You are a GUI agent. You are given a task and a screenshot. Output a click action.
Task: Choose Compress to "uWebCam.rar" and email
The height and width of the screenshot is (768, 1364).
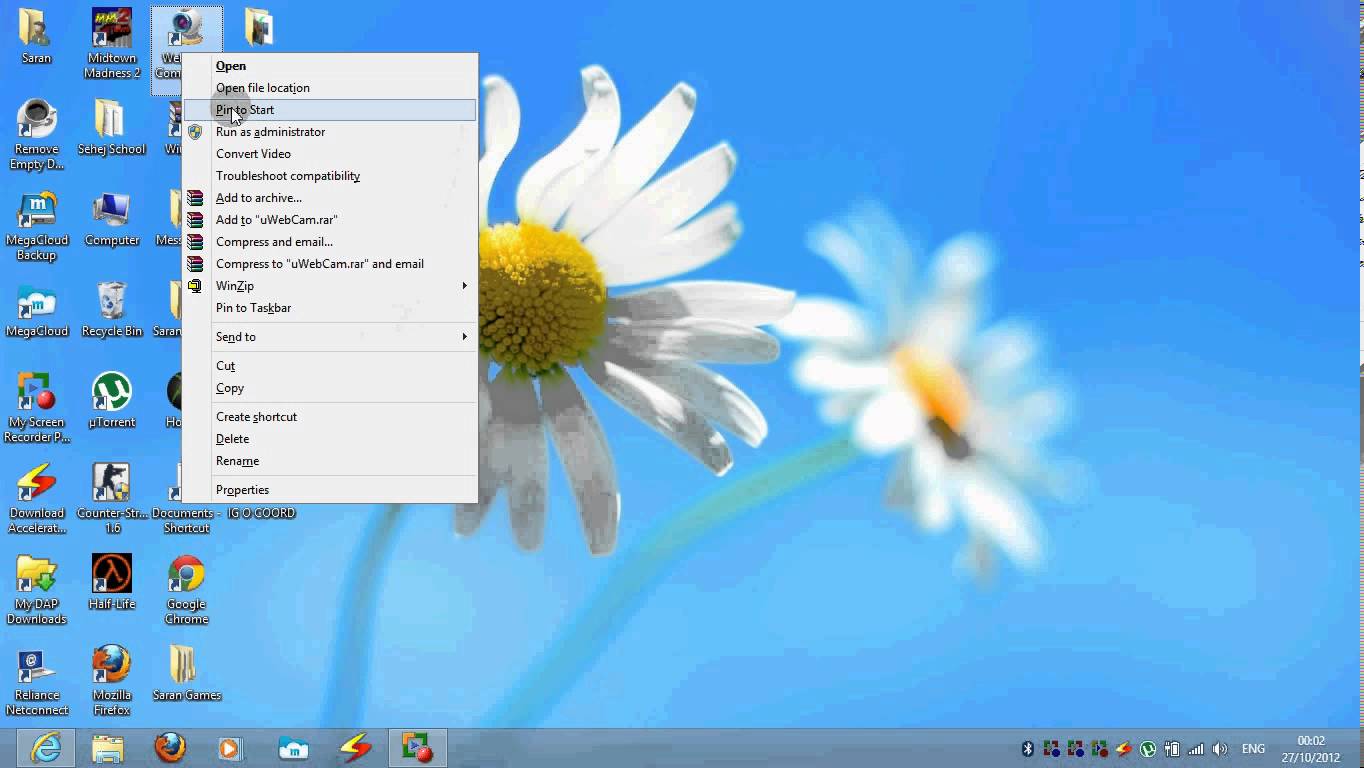(330, 264)
